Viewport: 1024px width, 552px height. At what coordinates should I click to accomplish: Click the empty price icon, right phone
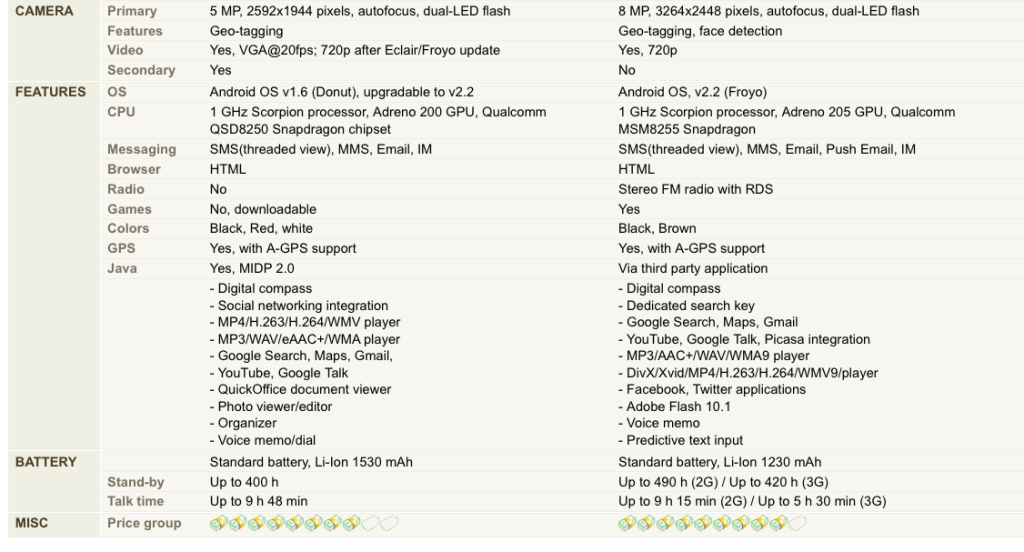(x=798, y=523)
